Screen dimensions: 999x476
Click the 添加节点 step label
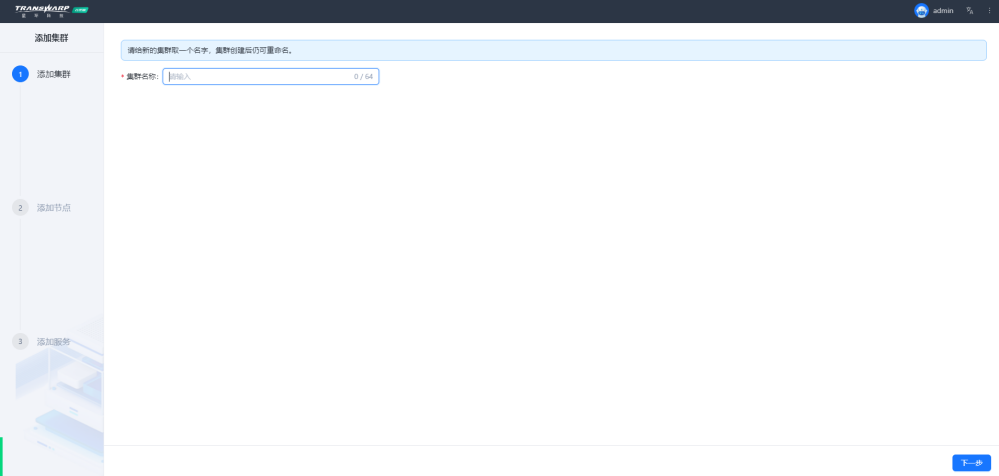54,208
